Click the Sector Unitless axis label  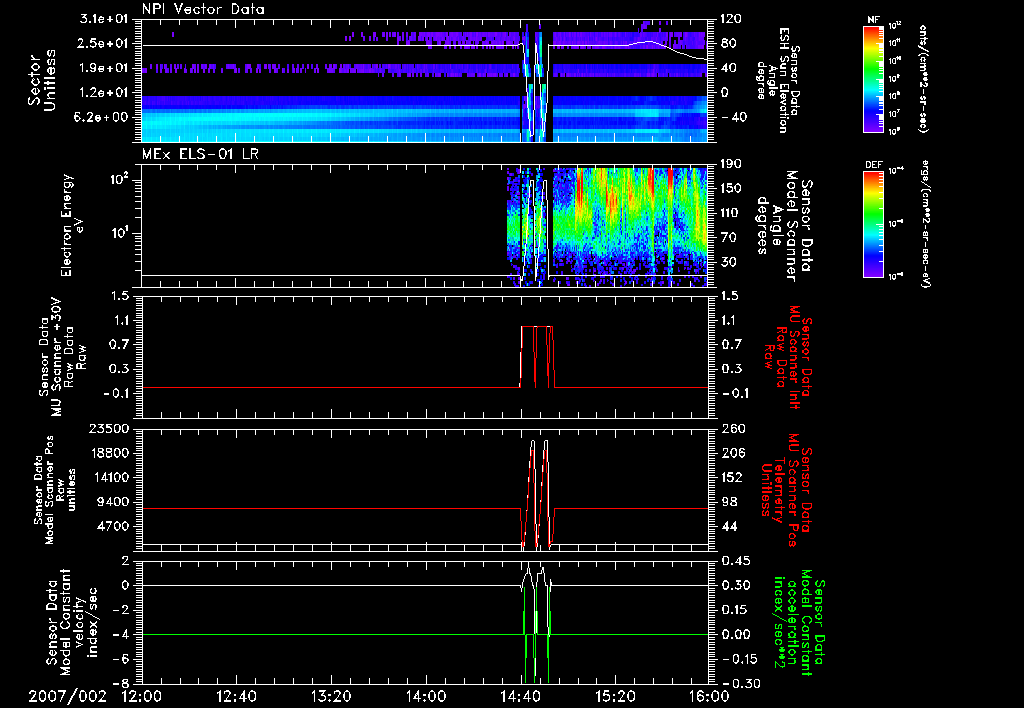point(41,78)
